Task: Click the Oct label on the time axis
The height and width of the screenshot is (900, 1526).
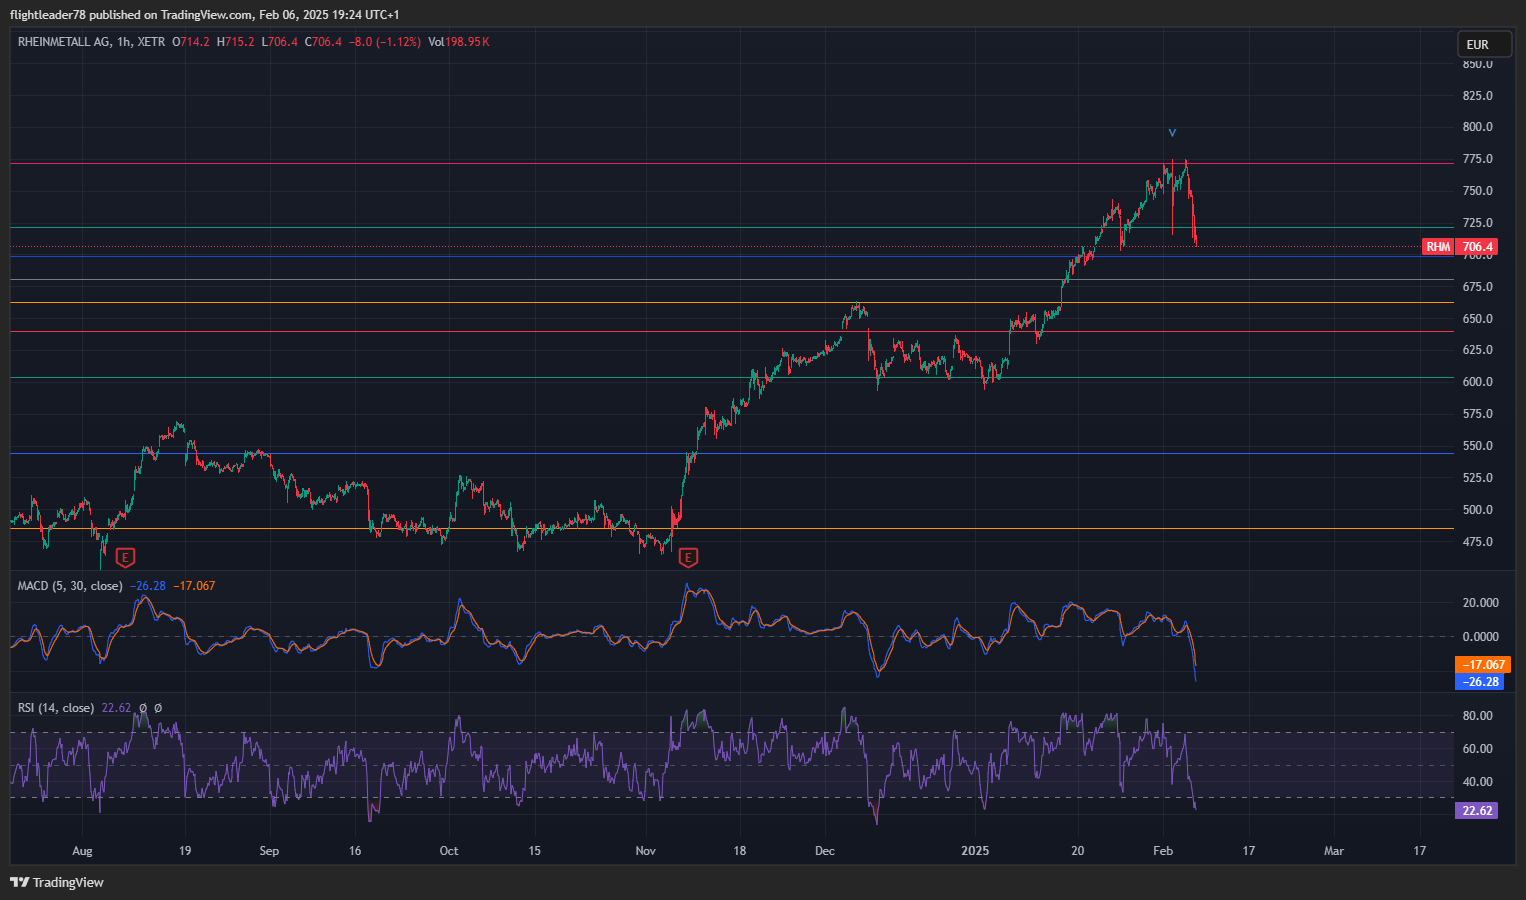Action: (449, 851)
